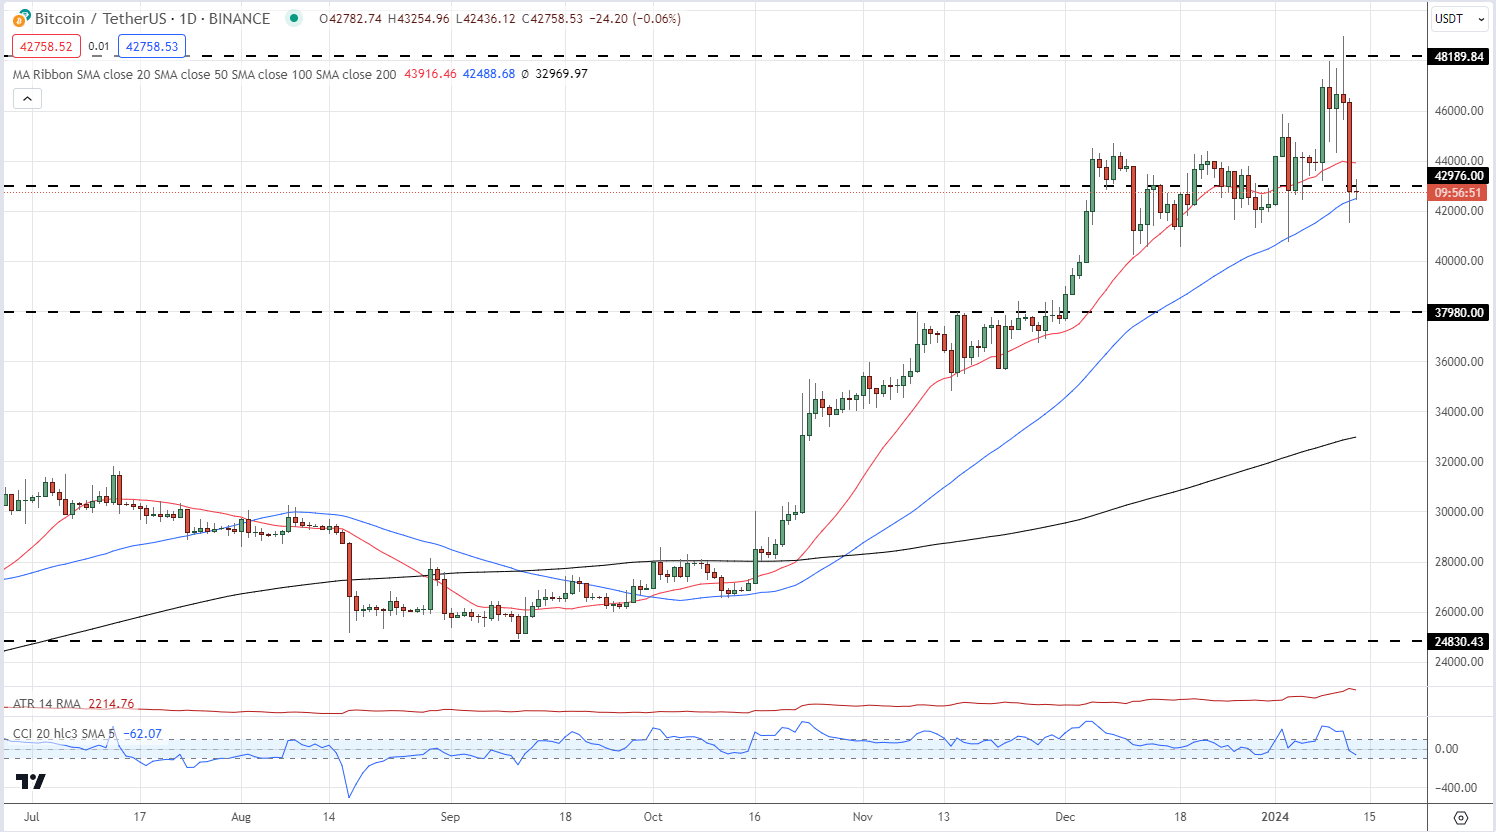This screenshot has width=1496, height=832.
Task: Click the CCI value -62.07
Action: click(x=141, y=734)
